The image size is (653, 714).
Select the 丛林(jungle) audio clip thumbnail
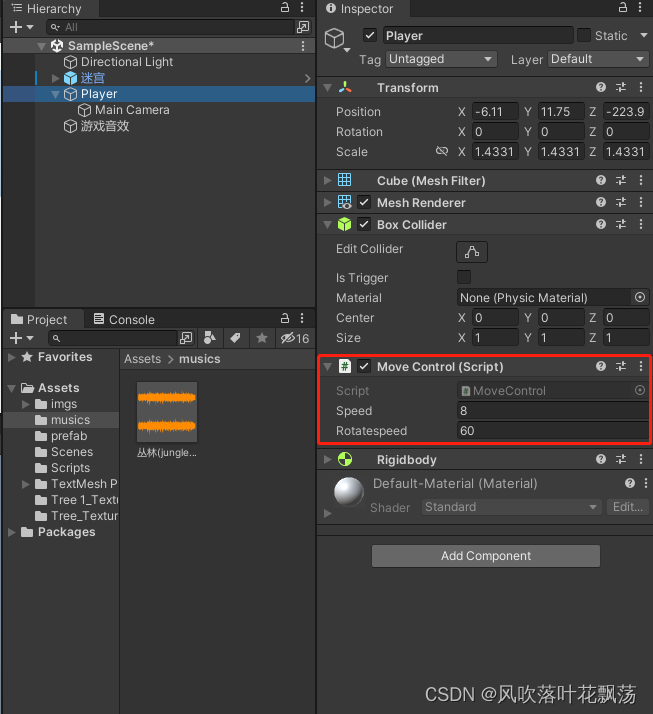tap(167, 412)
